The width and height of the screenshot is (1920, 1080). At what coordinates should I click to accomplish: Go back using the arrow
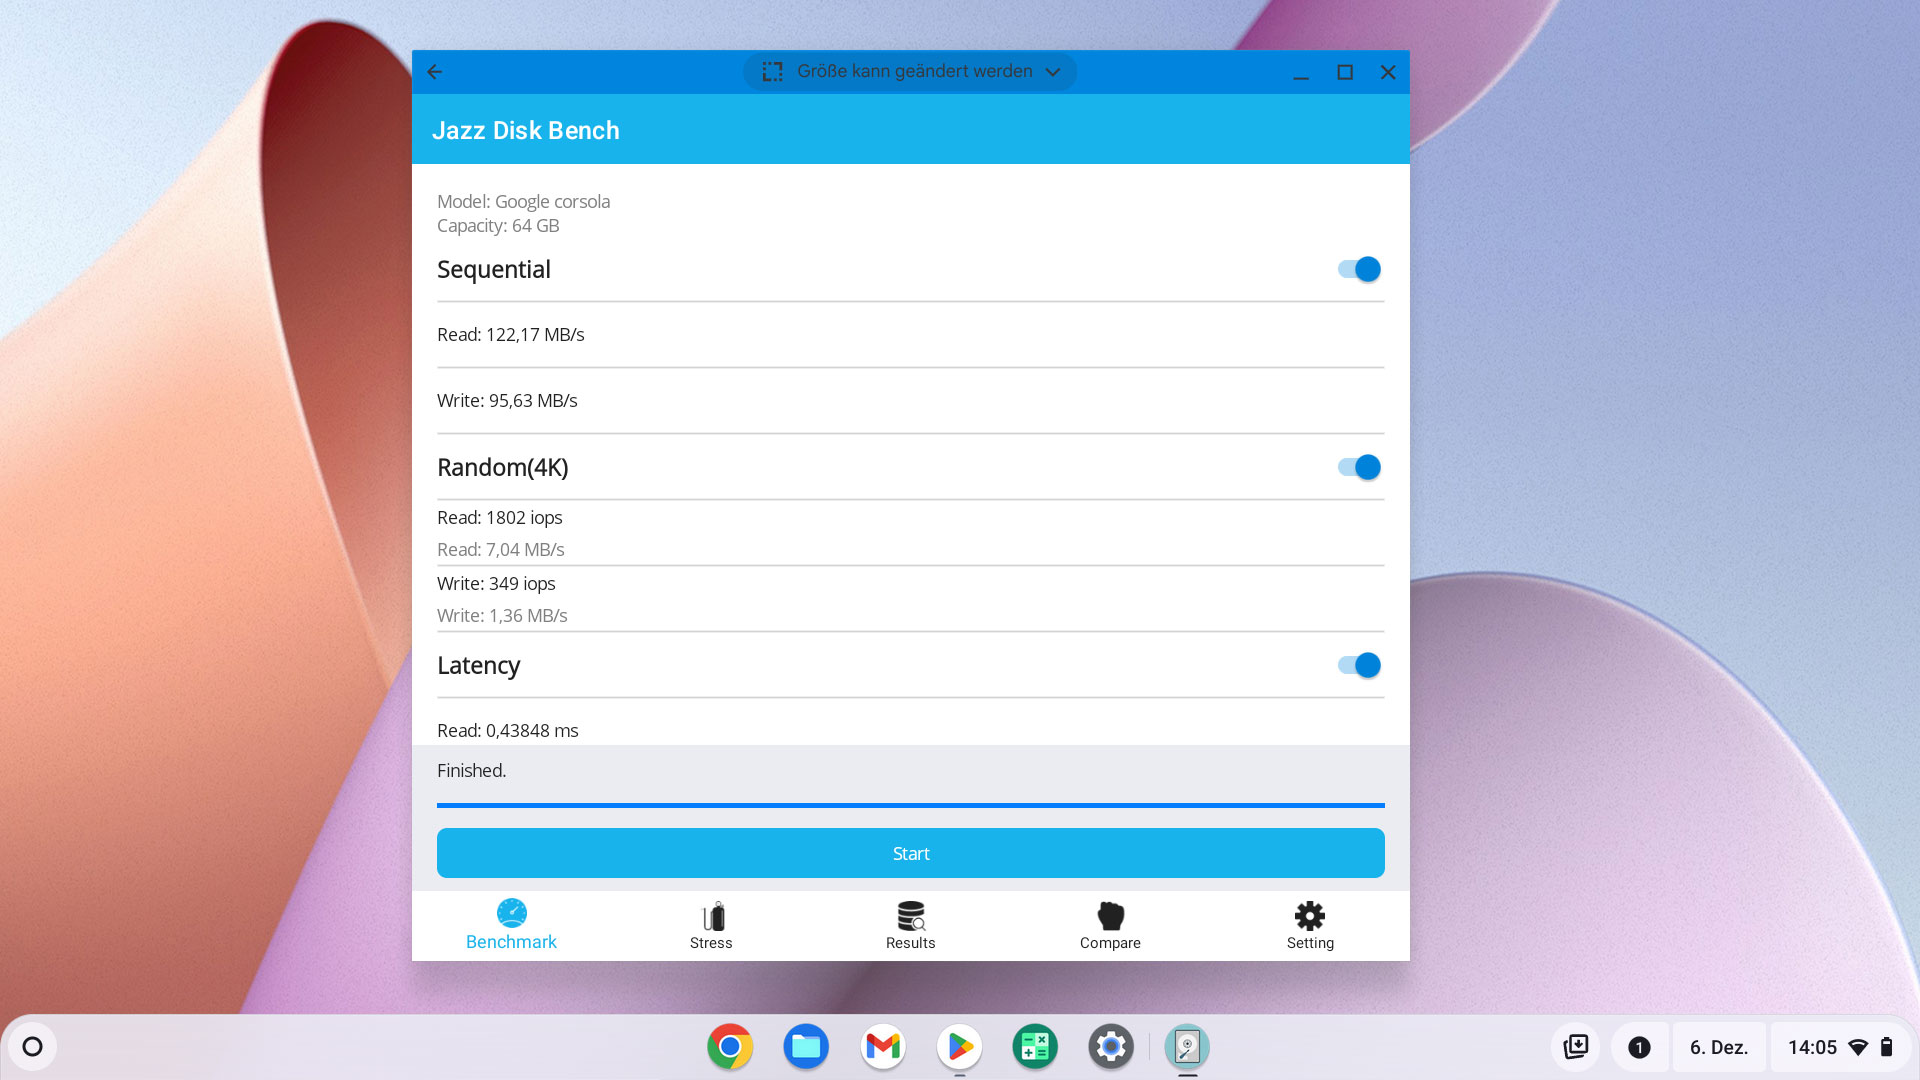pos(435,72)
